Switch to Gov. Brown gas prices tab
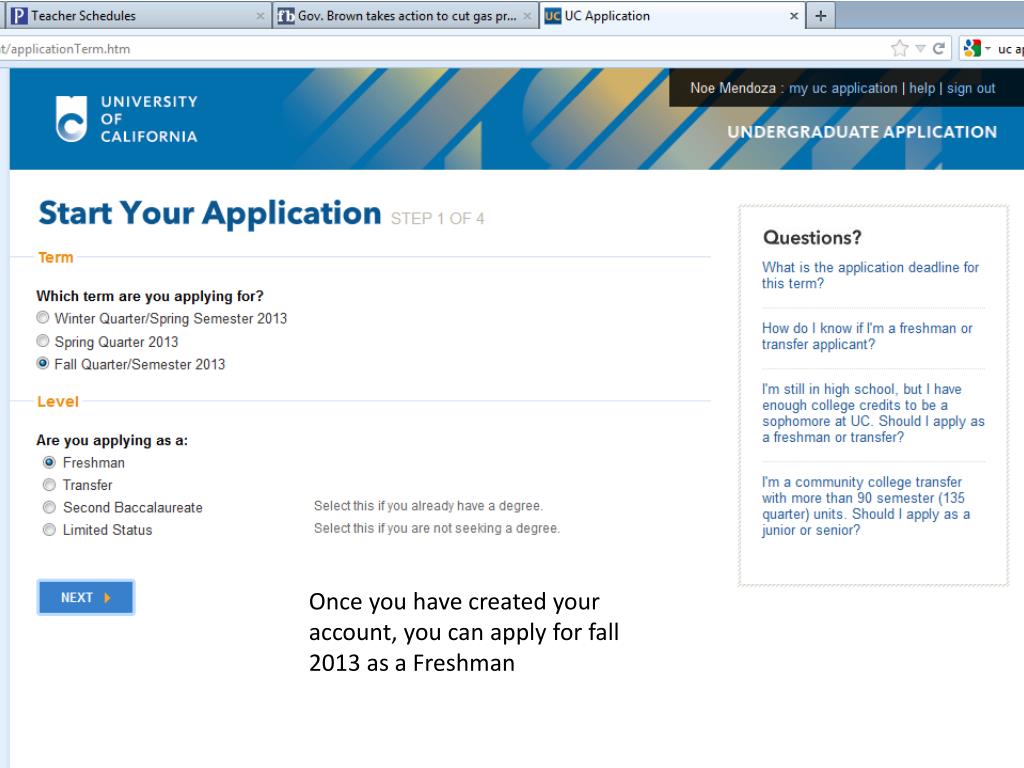 tap(405, 16)
